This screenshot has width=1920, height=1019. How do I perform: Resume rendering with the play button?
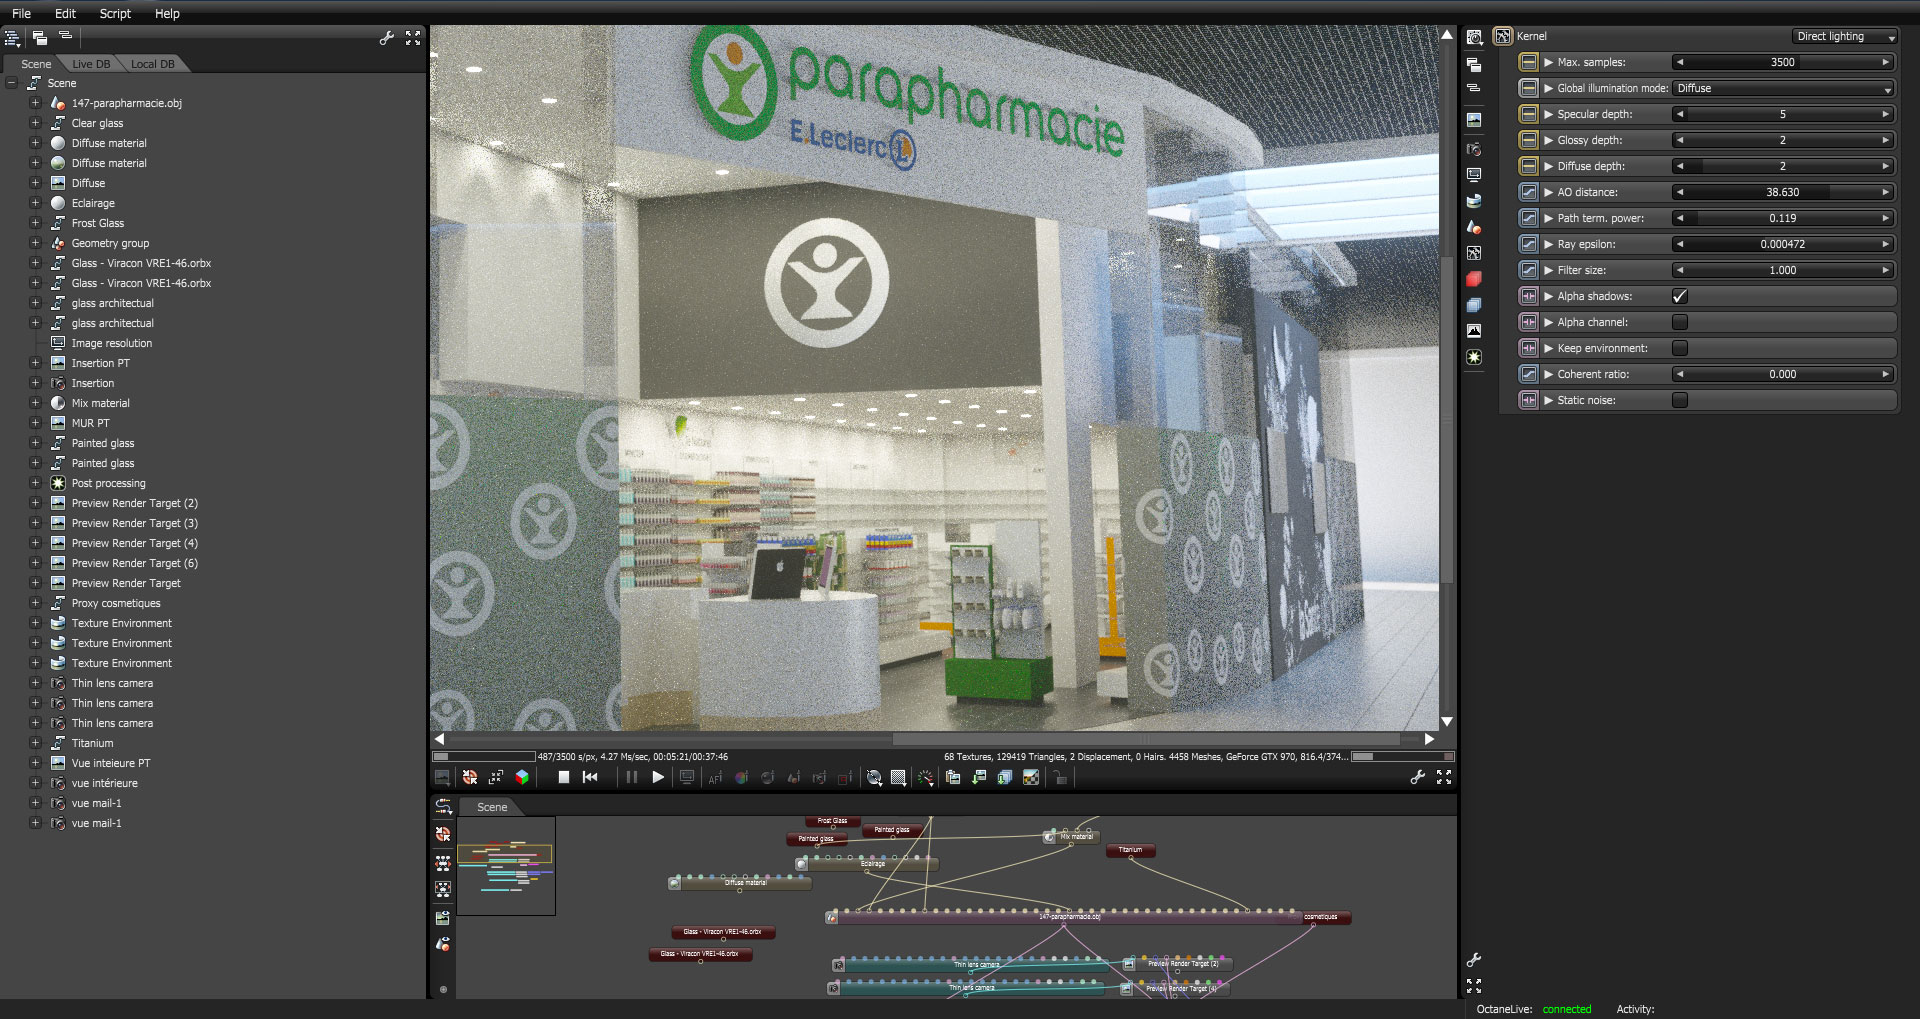658,777
